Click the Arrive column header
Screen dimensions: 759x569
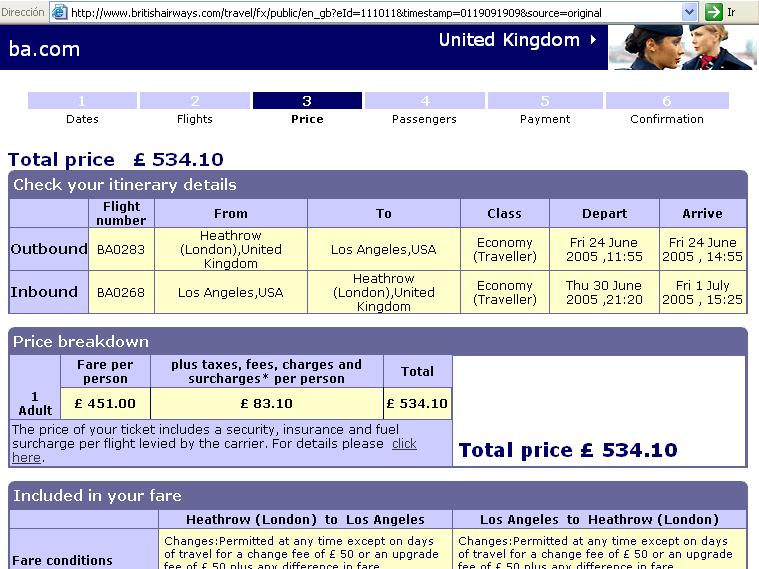[x=702, y=213]
